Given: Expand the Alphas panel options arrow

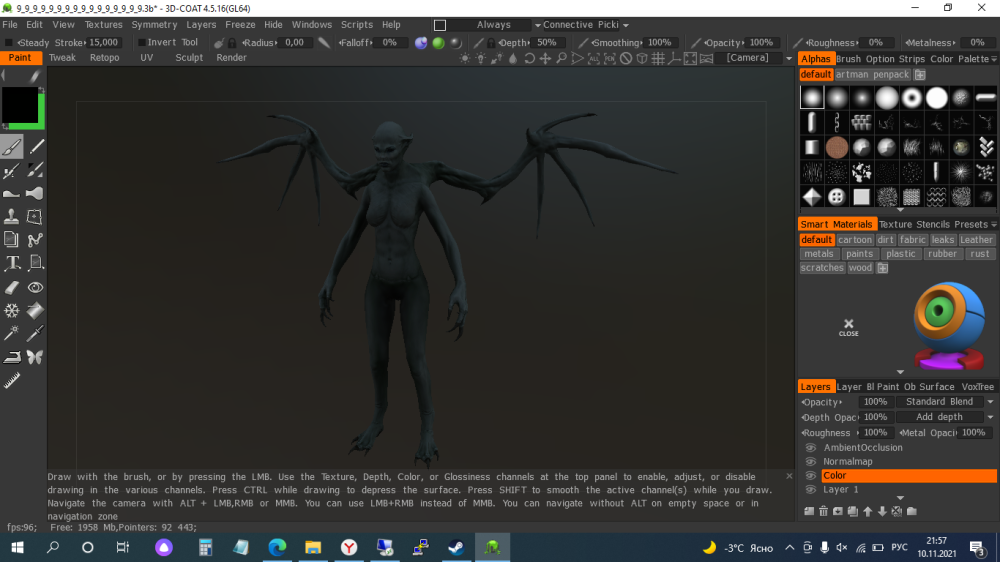Looking at the screenshot, I should coord(994,59).
